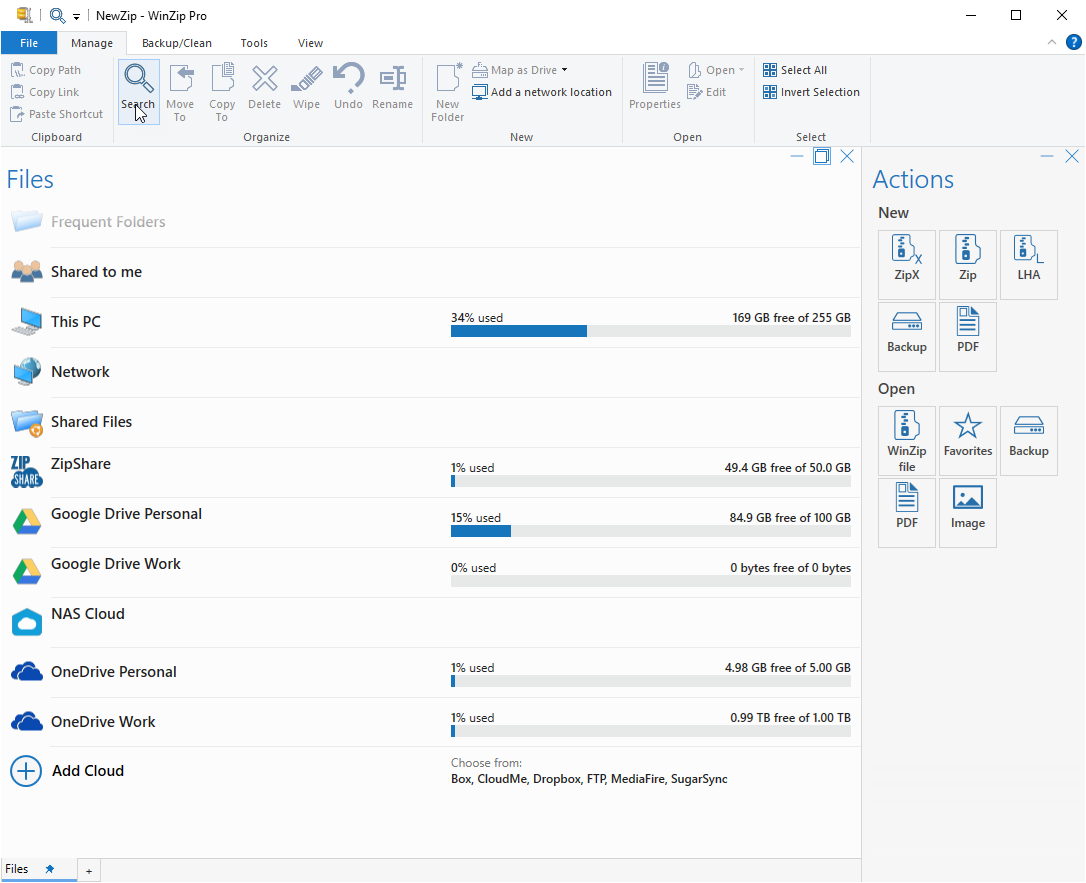Screen dimensions: 1086x883
Task: Pin the Files tab at bottom
Action: pyautogui.click(x=50, y=870)
